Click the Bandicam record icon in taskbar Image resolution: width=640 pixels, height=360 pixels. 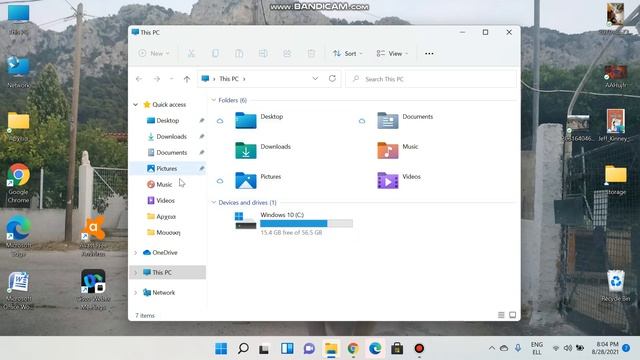pyautogui.click(x=419, y=349)
